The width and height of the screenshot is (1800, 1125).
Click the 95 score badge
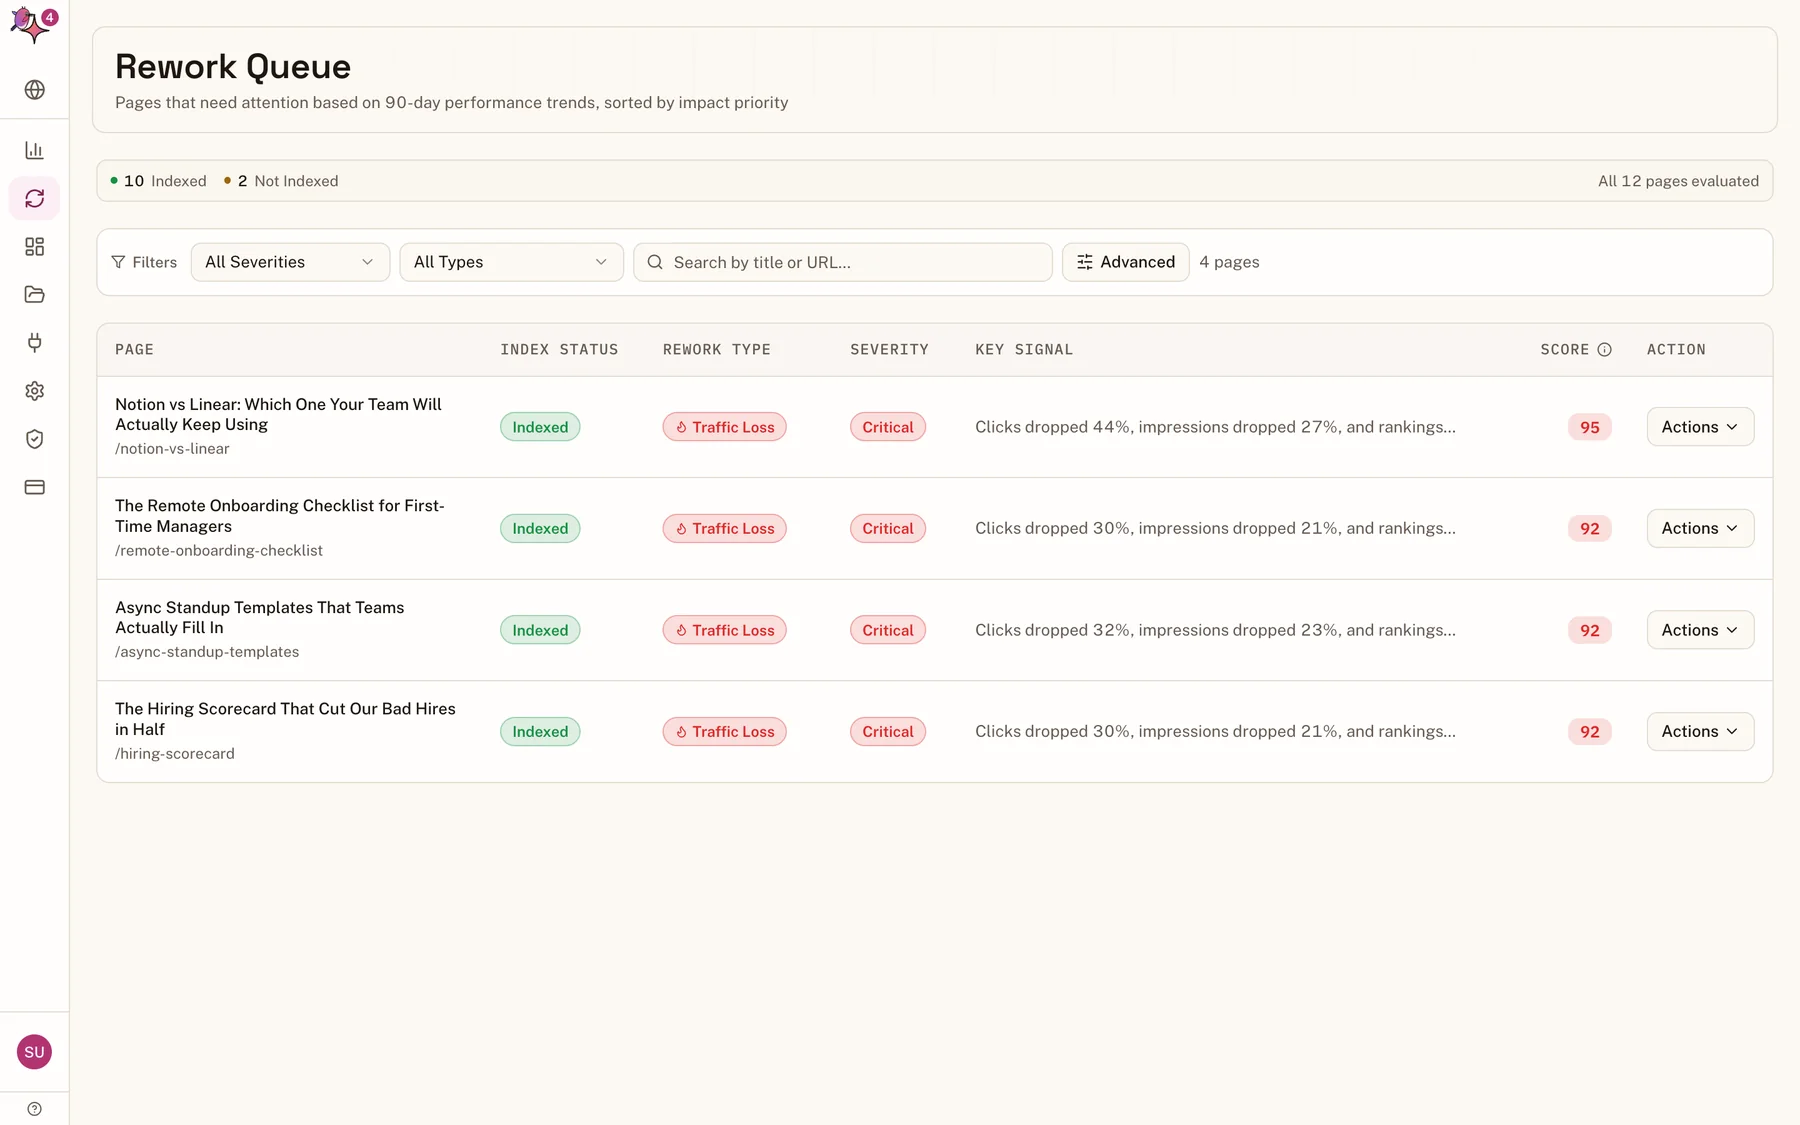pyautogui.click(x=1589, y=427)
